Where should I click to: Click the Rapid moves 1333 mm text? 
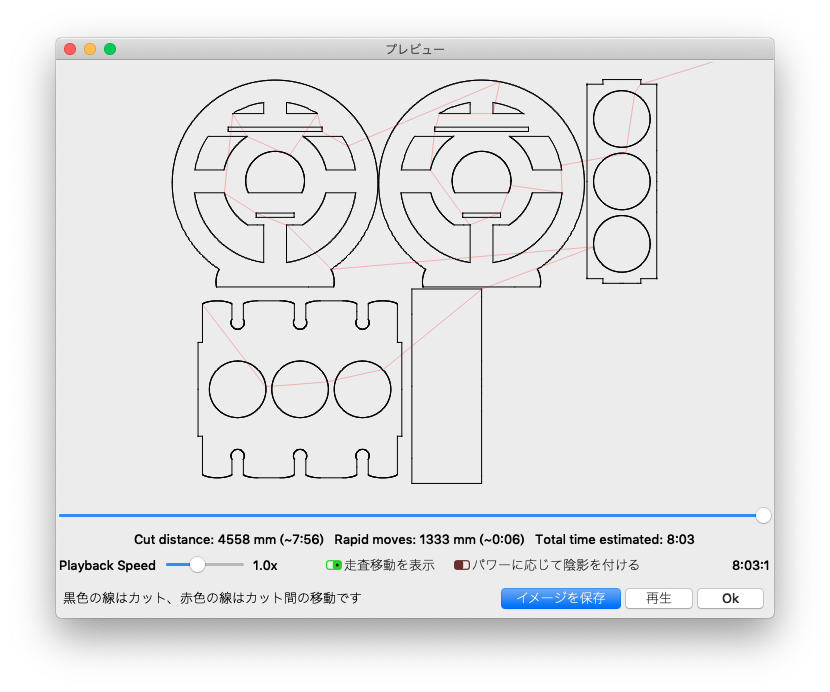coord(429,540)
